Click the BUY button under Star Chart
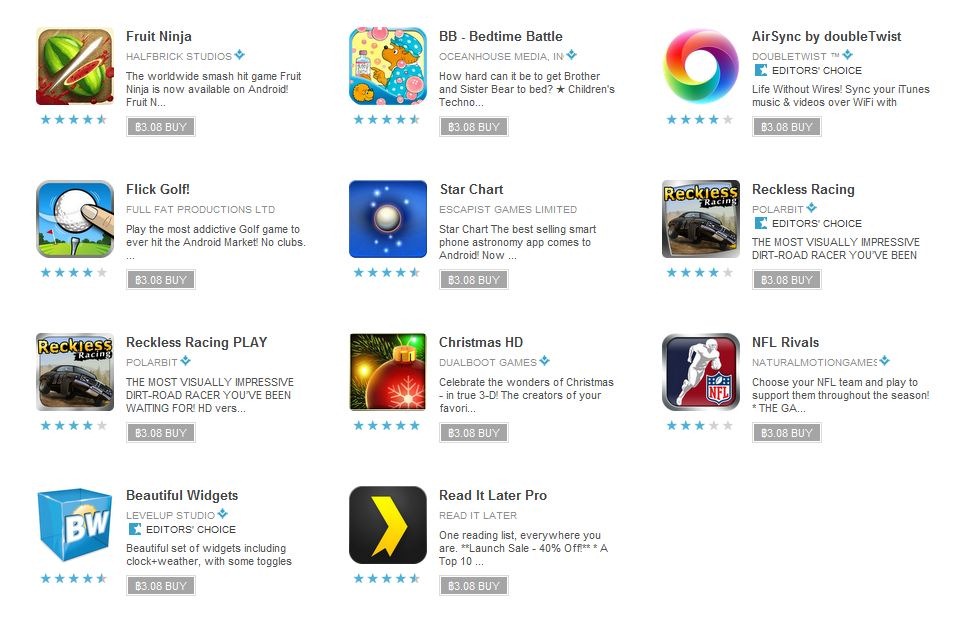 (474, 280)
